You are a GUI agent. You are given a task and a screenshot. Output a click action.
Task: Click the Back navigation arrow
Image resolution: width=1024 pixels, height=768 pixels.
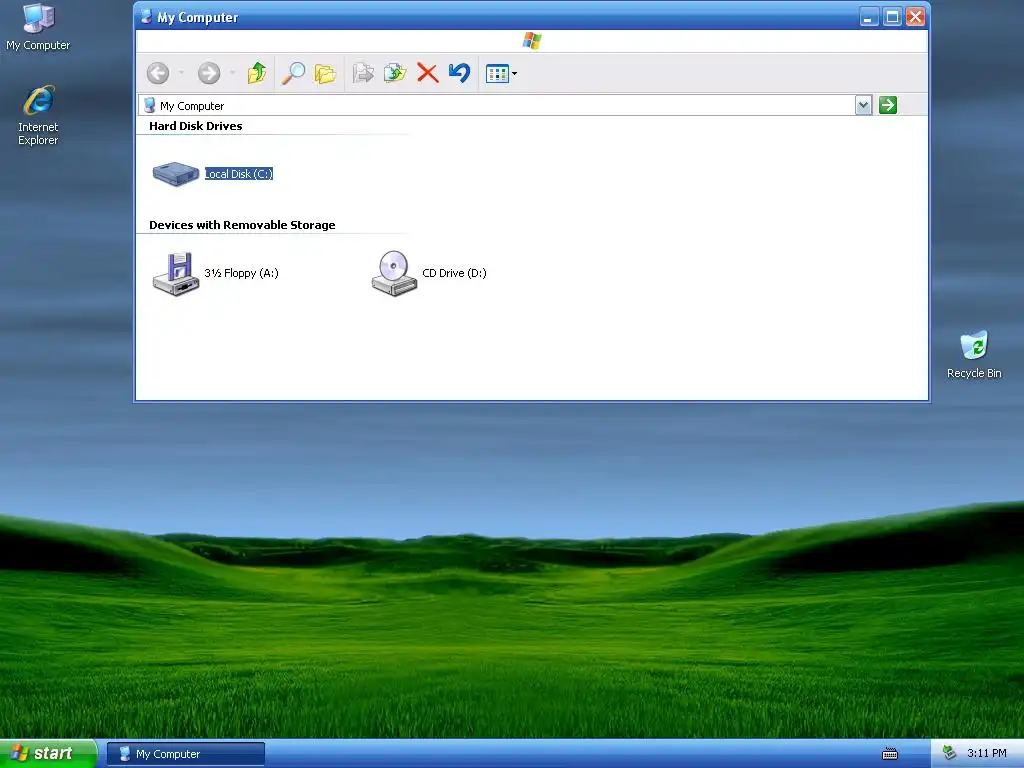[158, 73]
